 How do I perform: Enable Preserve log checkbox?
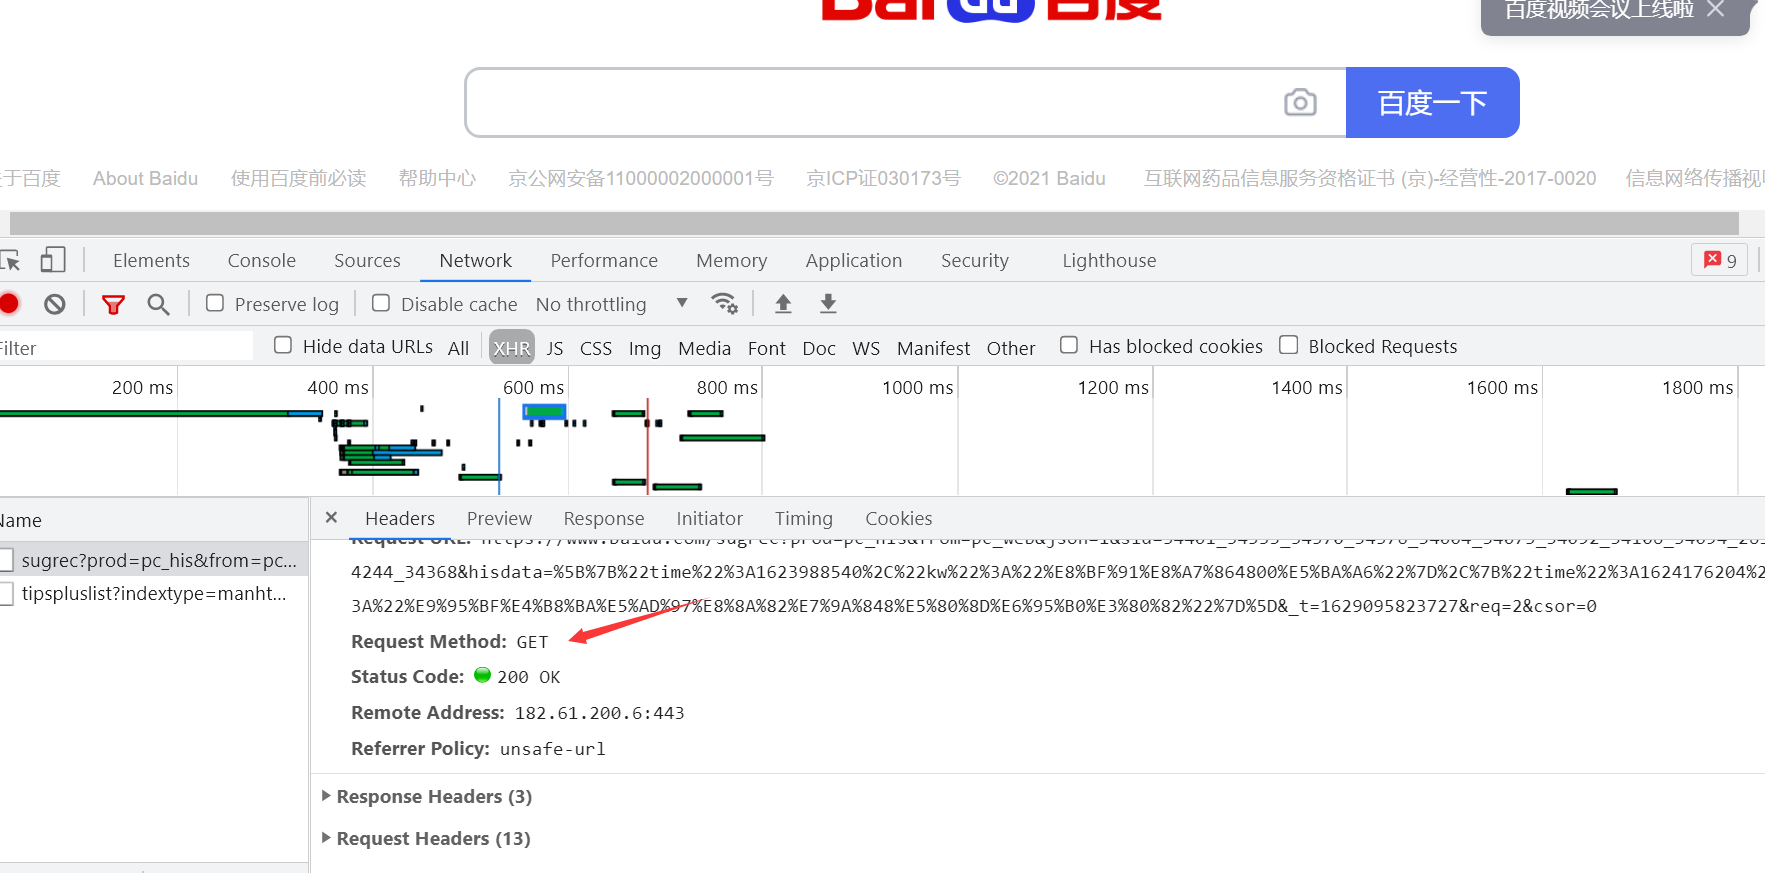tap(215, 303)
